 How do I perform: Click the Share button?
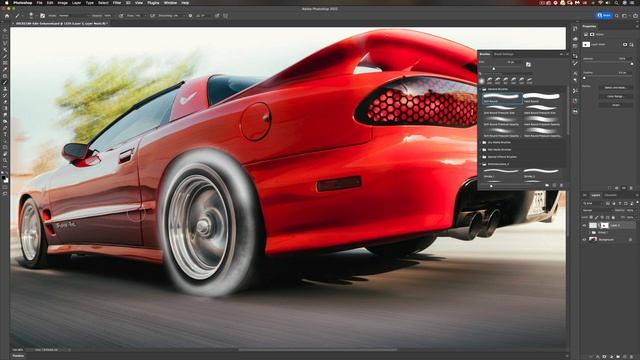tap(604, 16)
